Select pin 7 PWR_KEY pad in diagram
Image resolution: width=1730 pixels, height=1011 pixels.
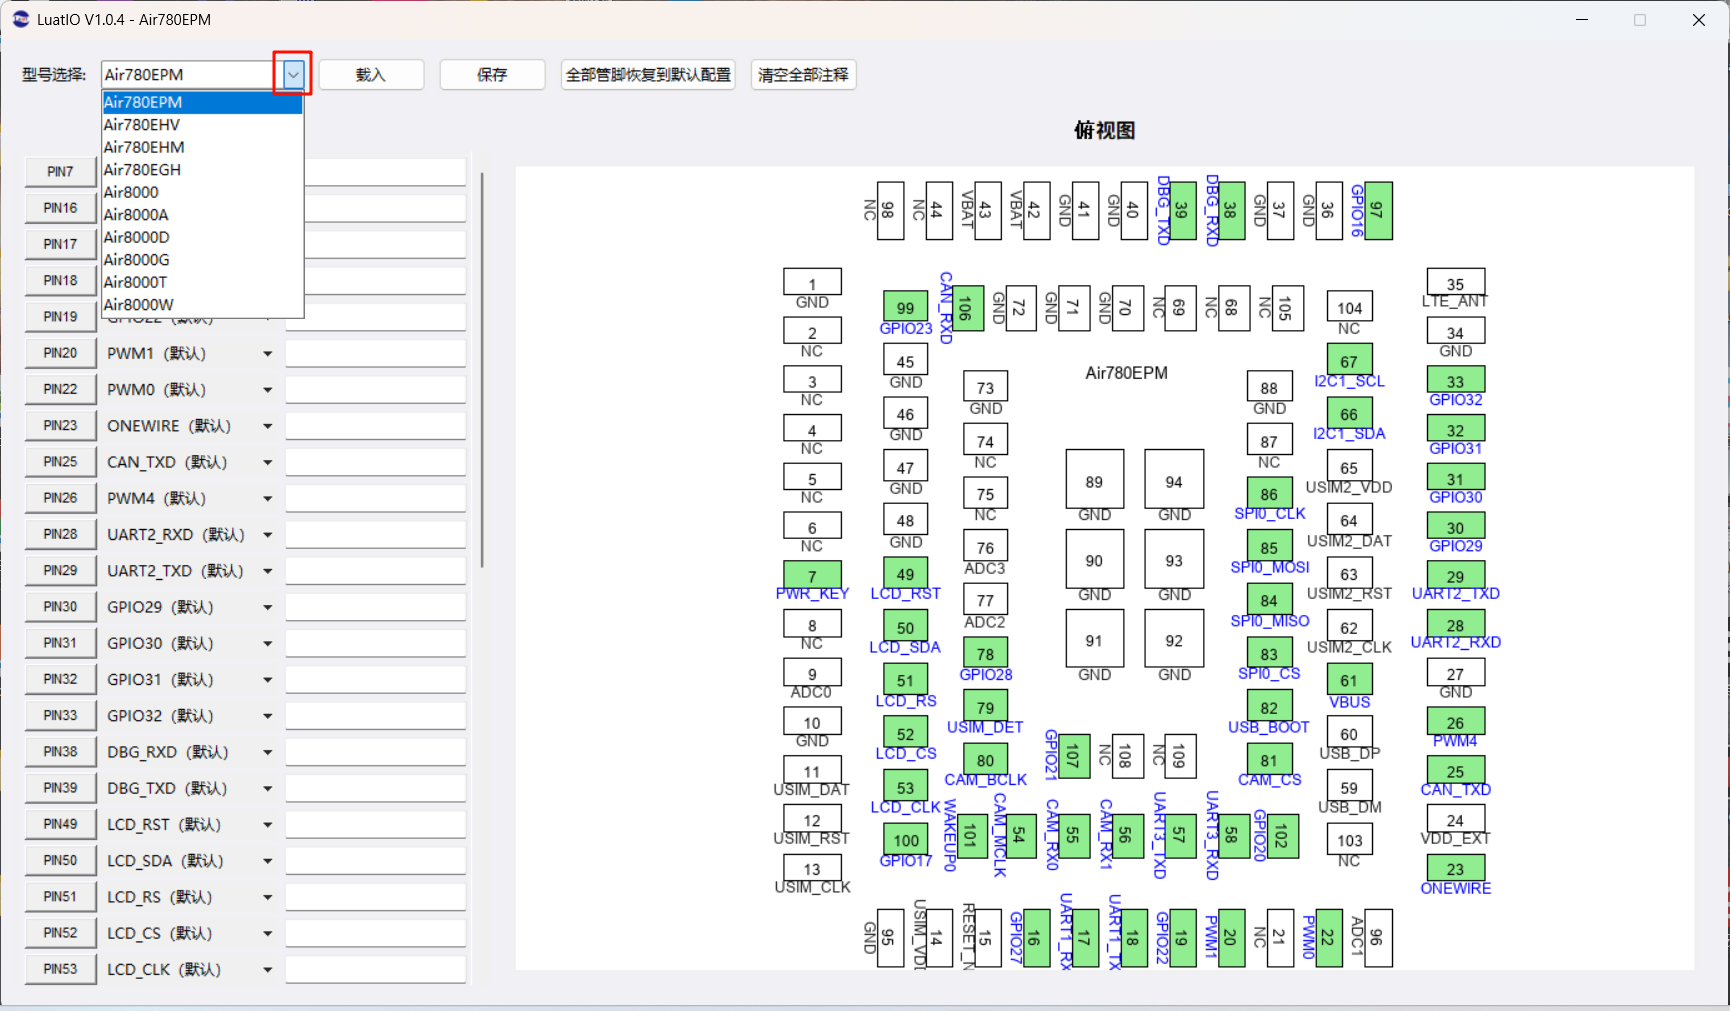(812, 575)
